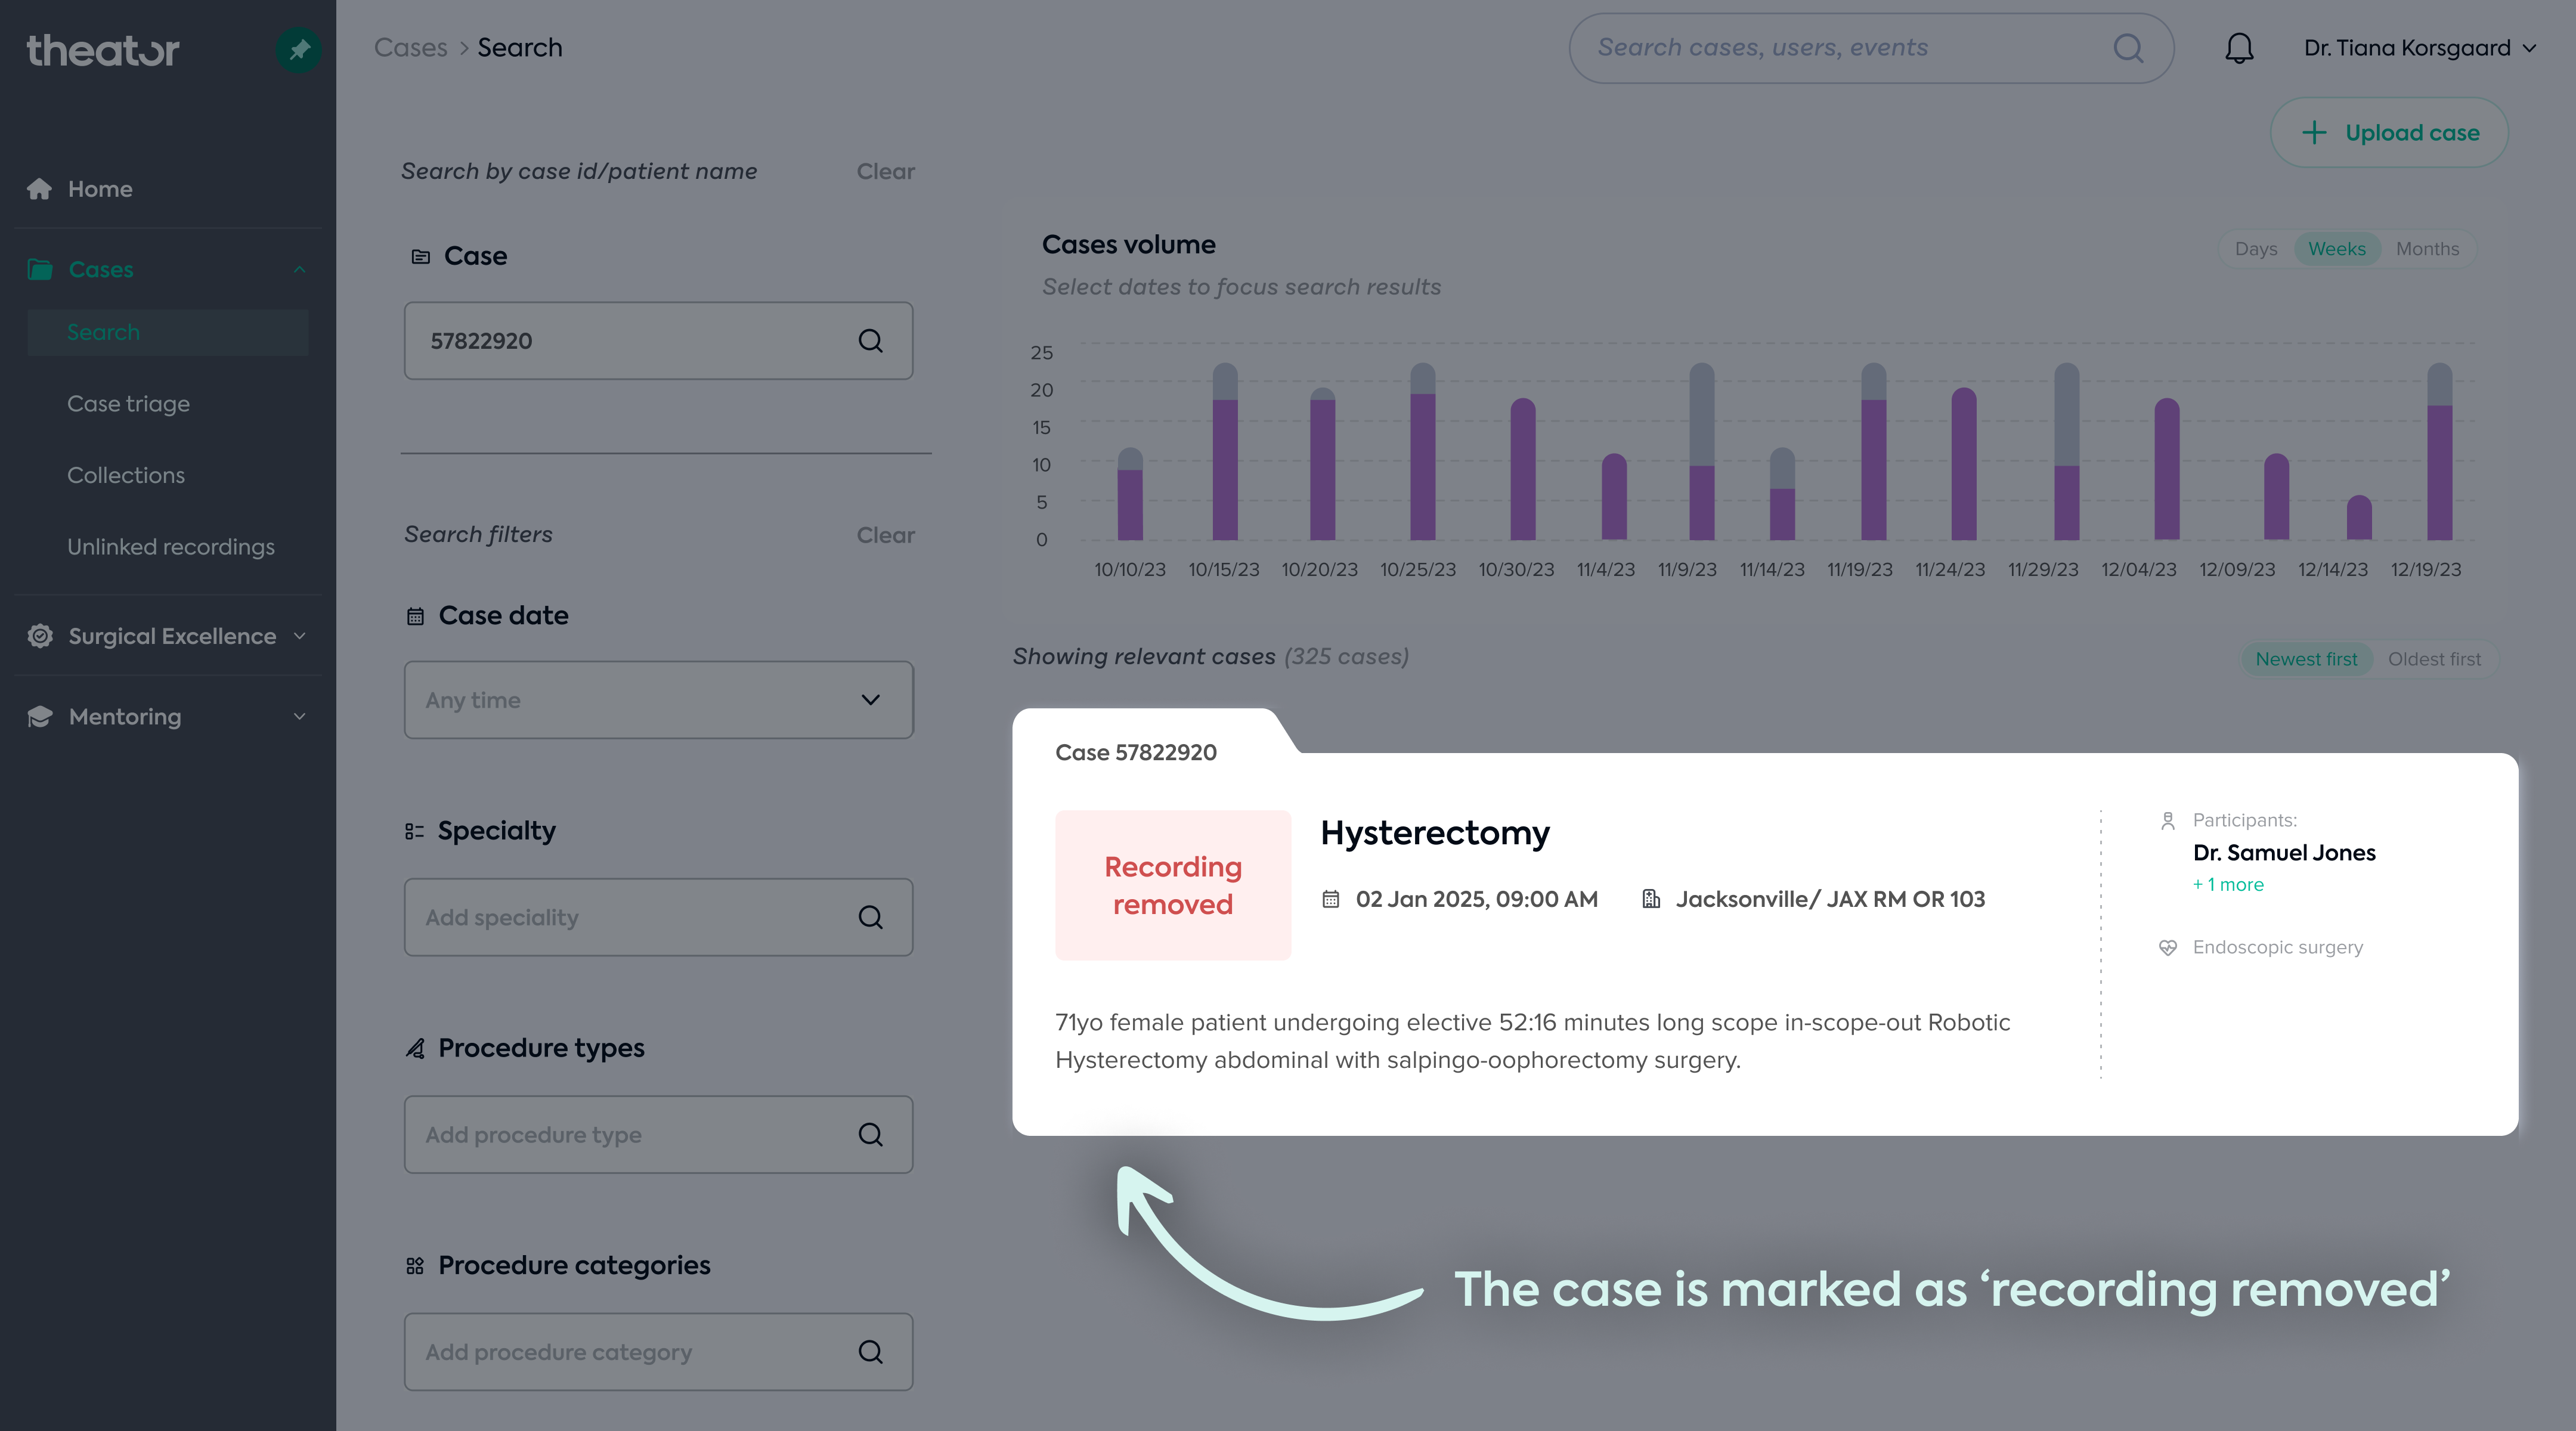Click the Home house icon
This screenshot has width=2576, height=1431.
(x=39, y=189)
